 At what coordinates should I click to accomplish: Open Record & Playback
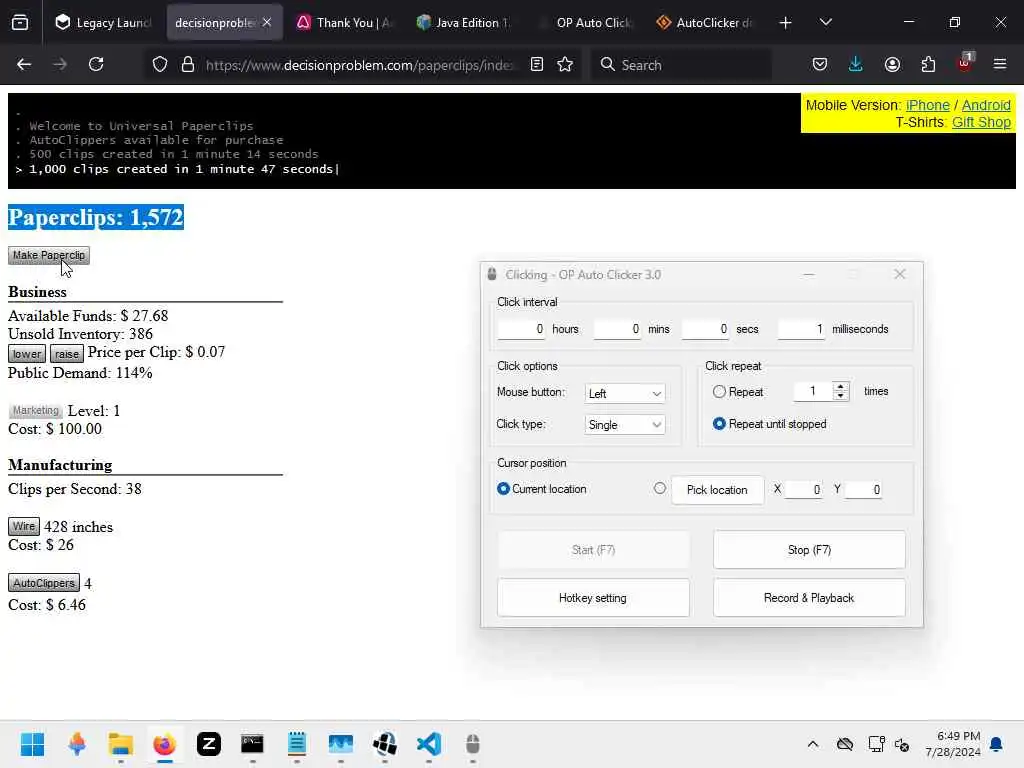click(x=809, y=598)
